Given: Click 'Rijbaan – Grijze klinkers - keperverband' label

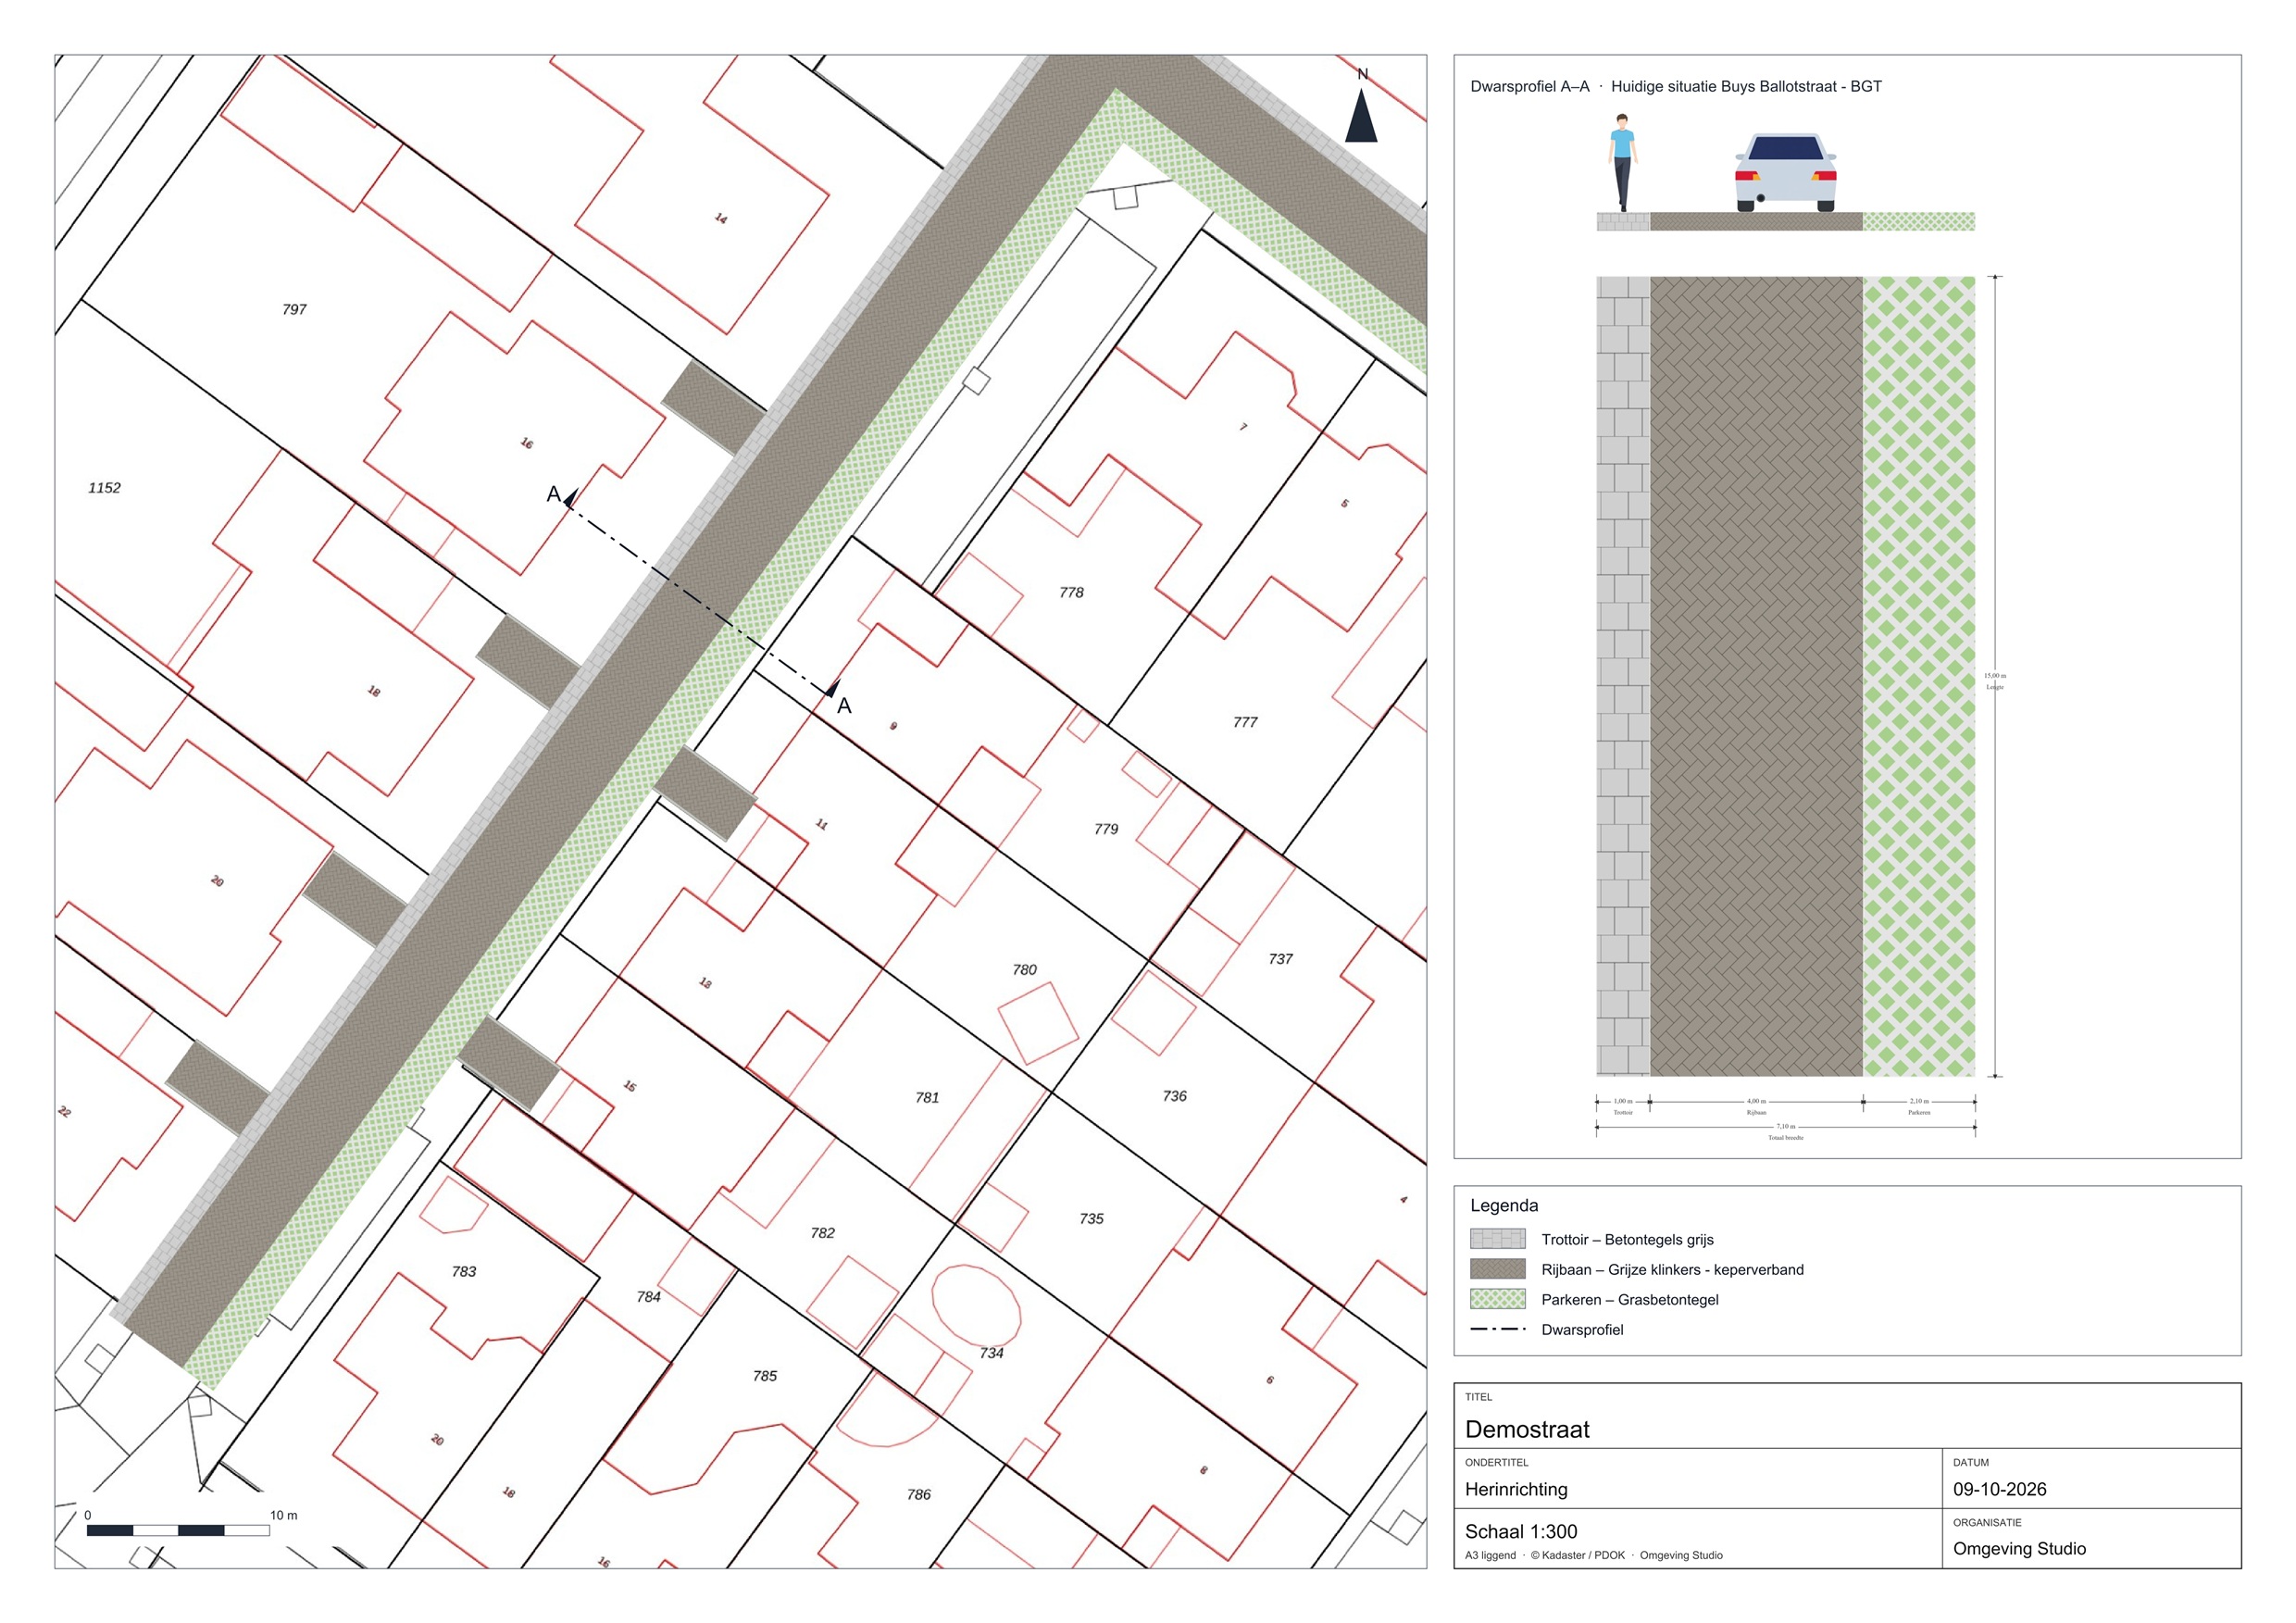Looking at the screenshot, I should coord(1673,1270).
